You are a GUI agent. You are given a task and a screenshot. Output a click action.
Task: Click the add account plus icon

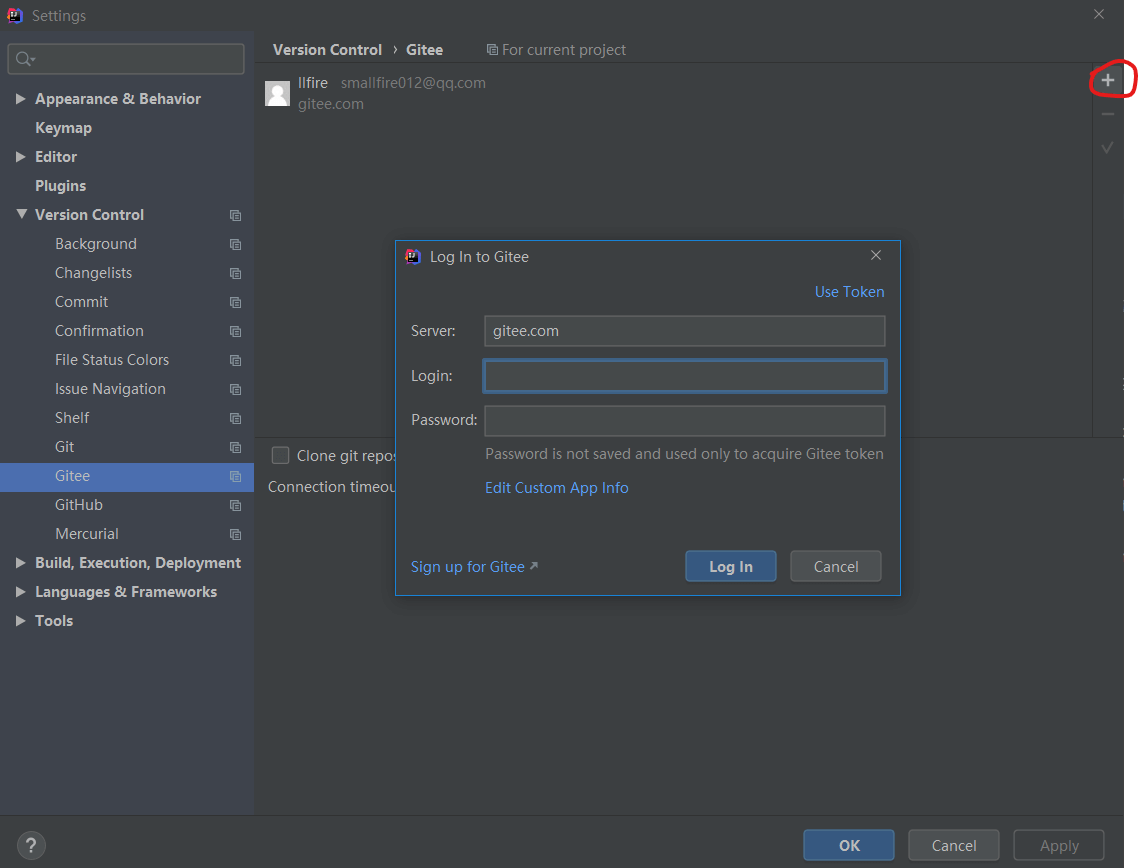[1107, 80]
